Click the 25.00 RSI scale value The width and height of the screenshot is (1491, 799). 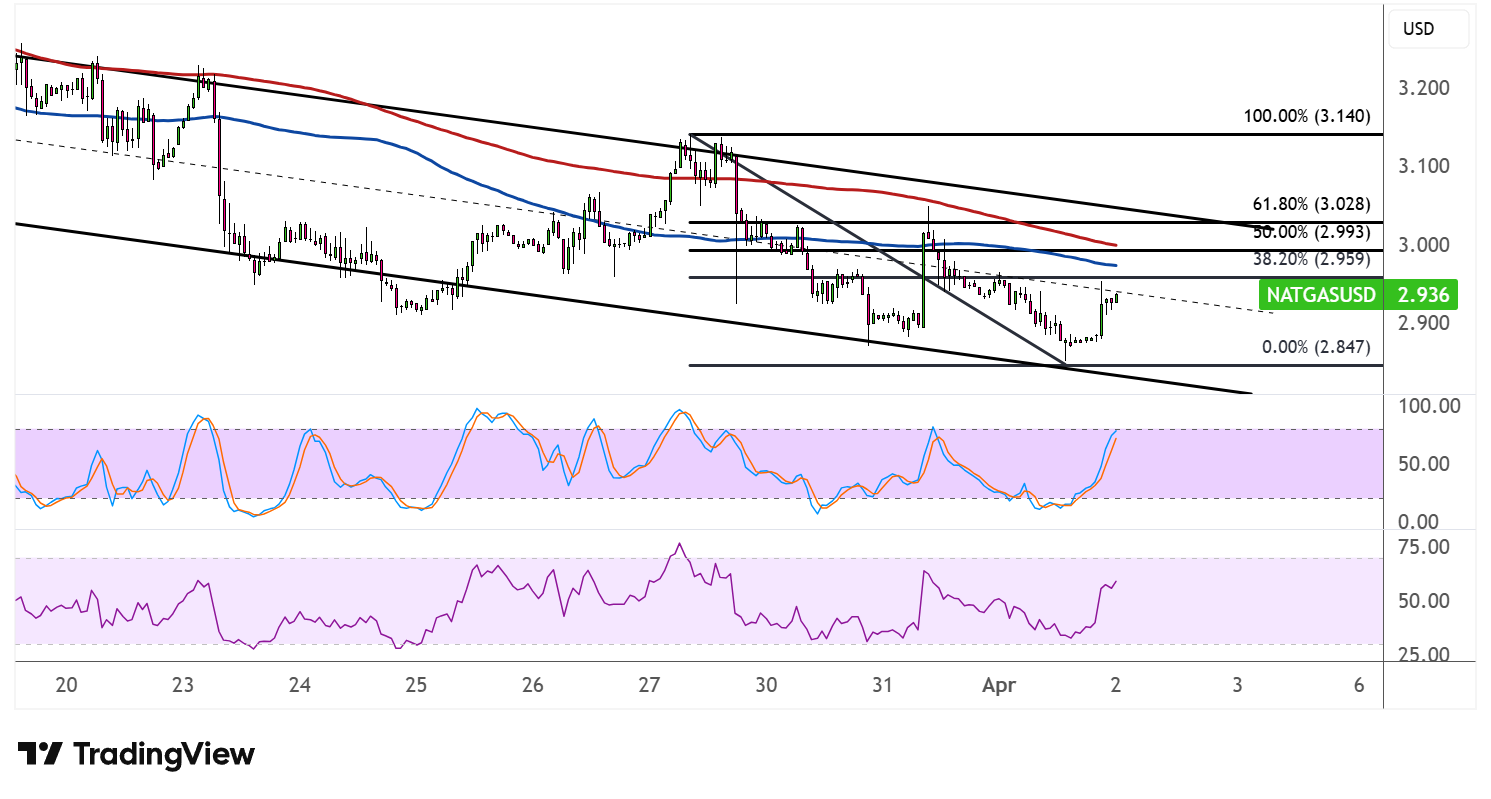click(x=1424, y=655)
